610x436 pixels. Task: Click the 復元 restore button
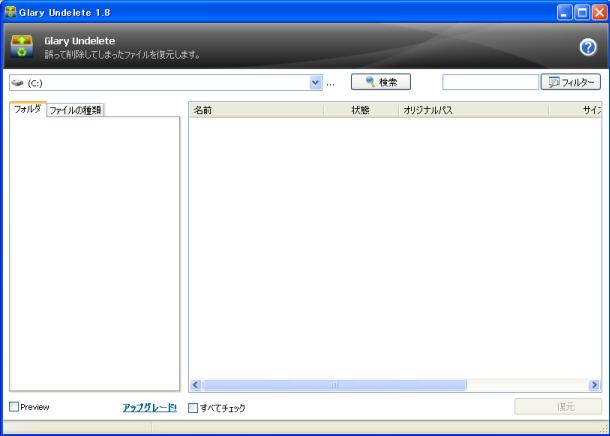click(558, 407)
